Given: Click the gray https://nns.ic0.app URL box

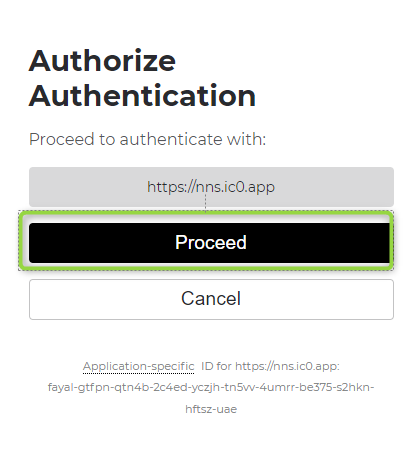Looking at the screenshot, I should point(211,187).
